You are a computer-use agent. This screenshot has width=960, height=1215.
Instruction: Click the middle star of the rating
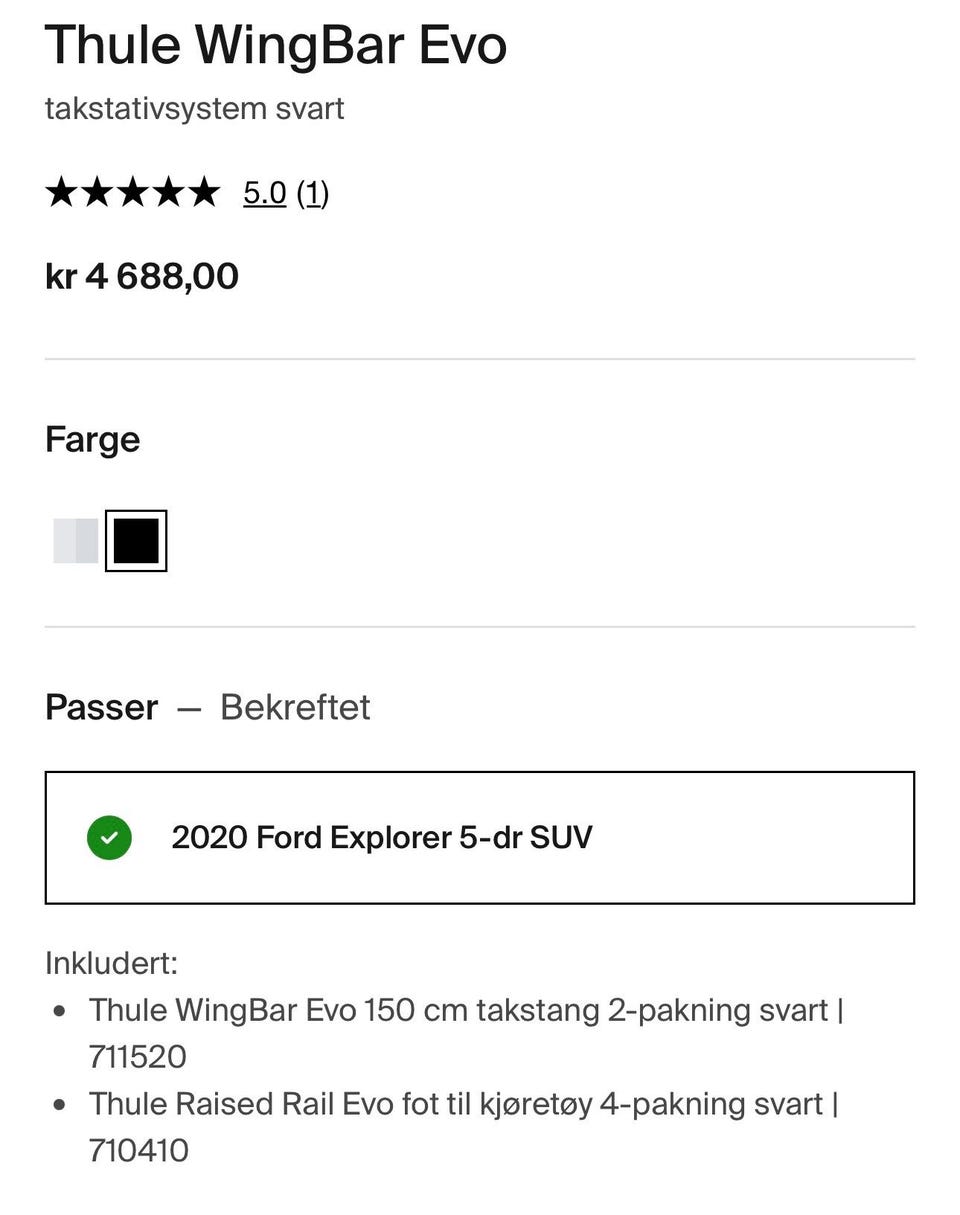click(x=132, y=191)
